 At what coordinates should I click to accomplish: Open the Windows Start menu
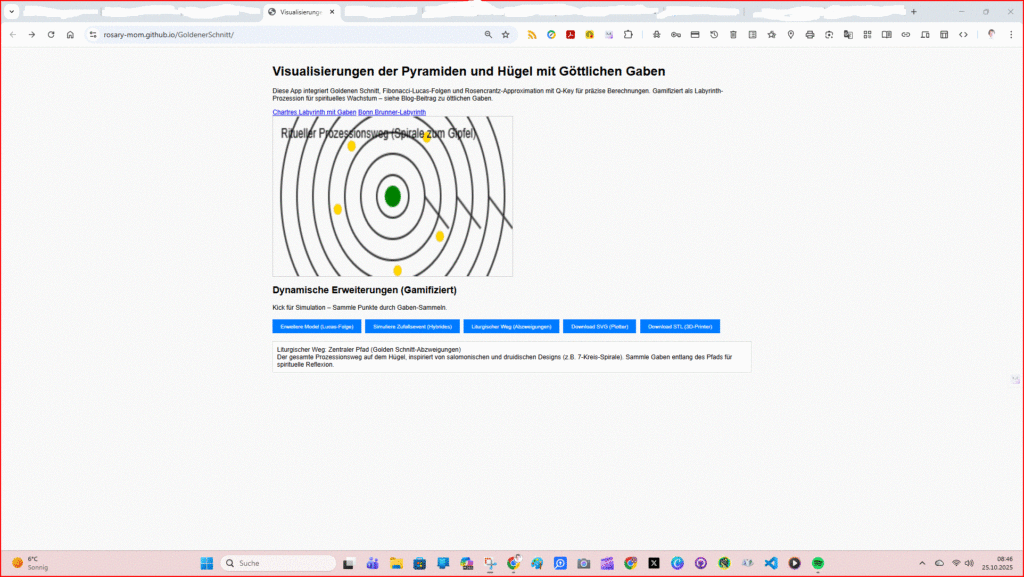tap(205, 563)
